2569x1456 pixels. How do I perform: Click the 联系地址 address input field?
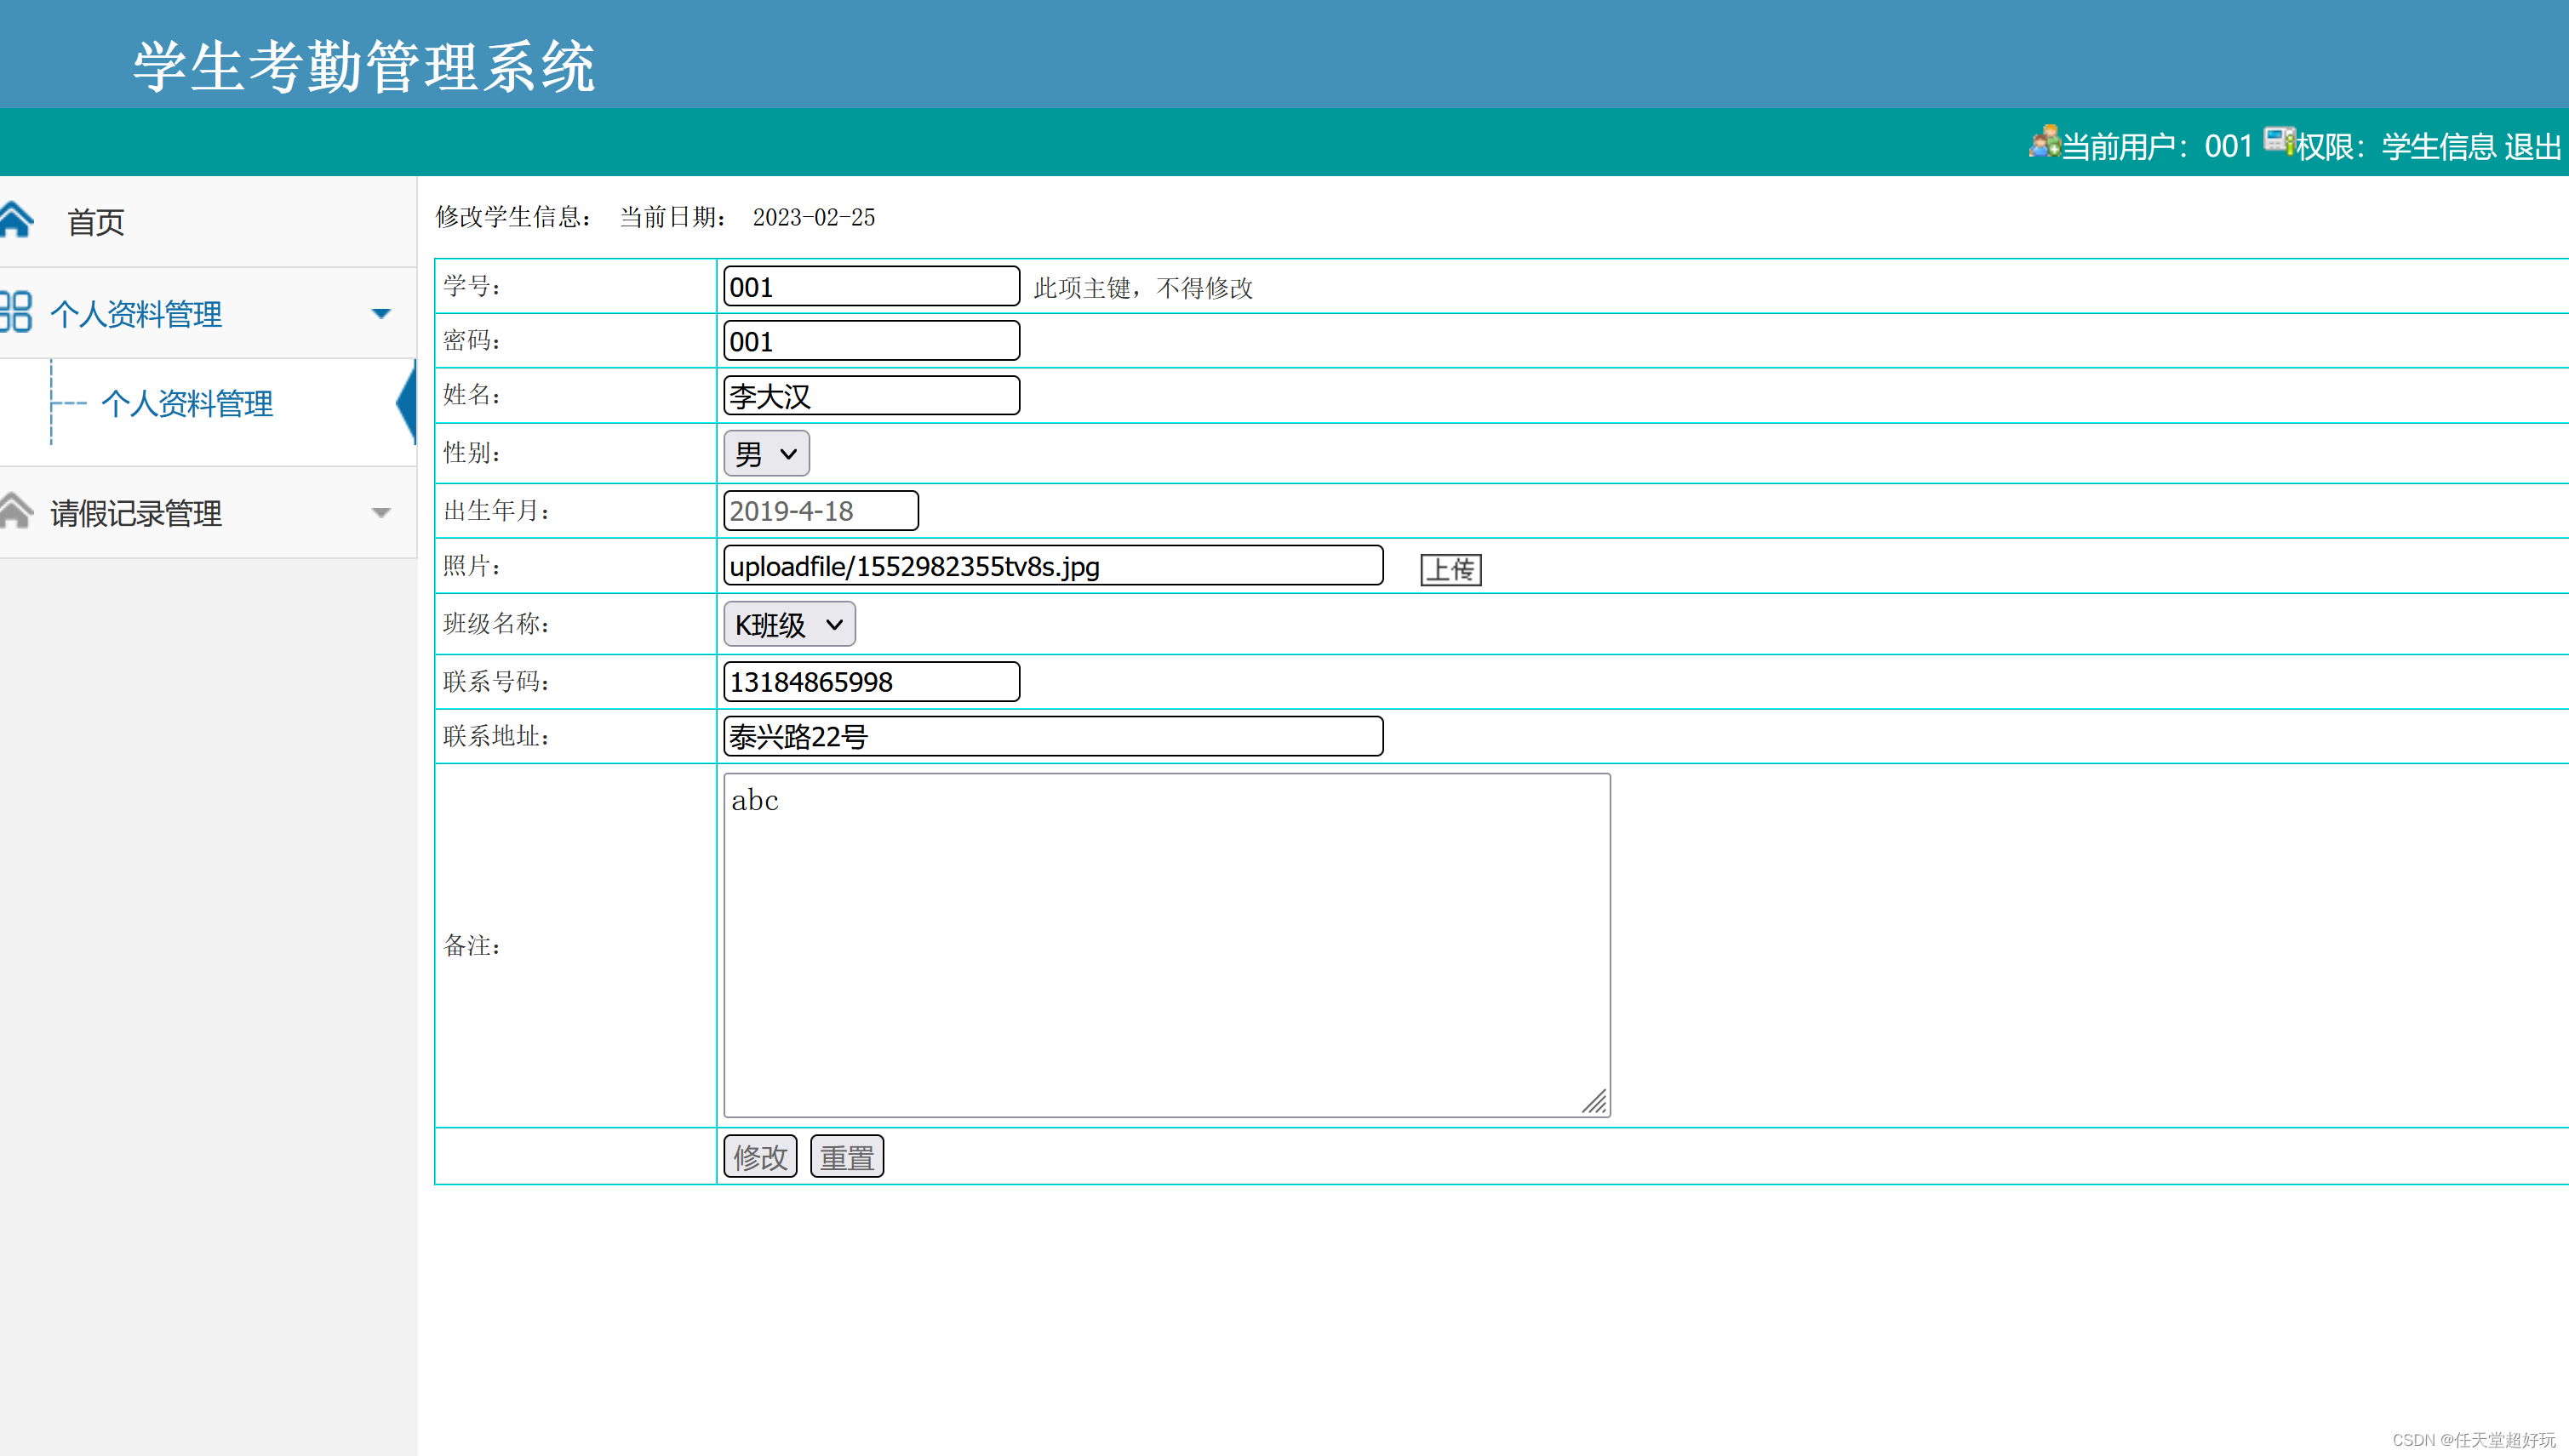1050,738
